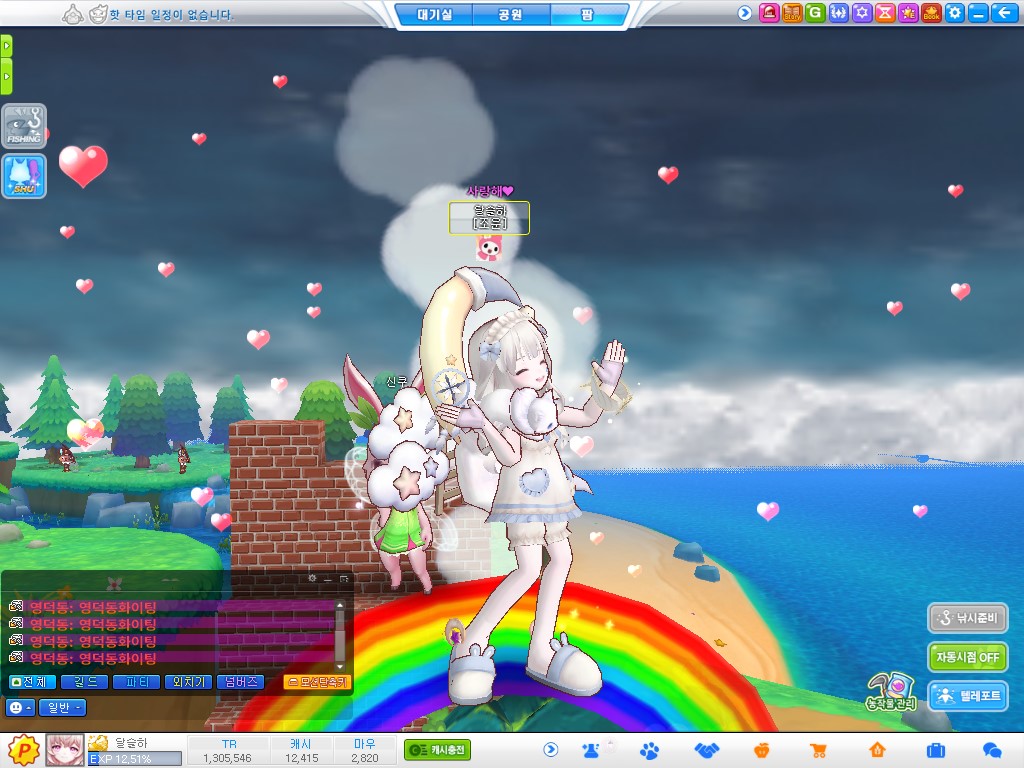Screen dimensions: 1024x768
Task: Click the wizard hat character icon in top bar
Action: point(72,14)
